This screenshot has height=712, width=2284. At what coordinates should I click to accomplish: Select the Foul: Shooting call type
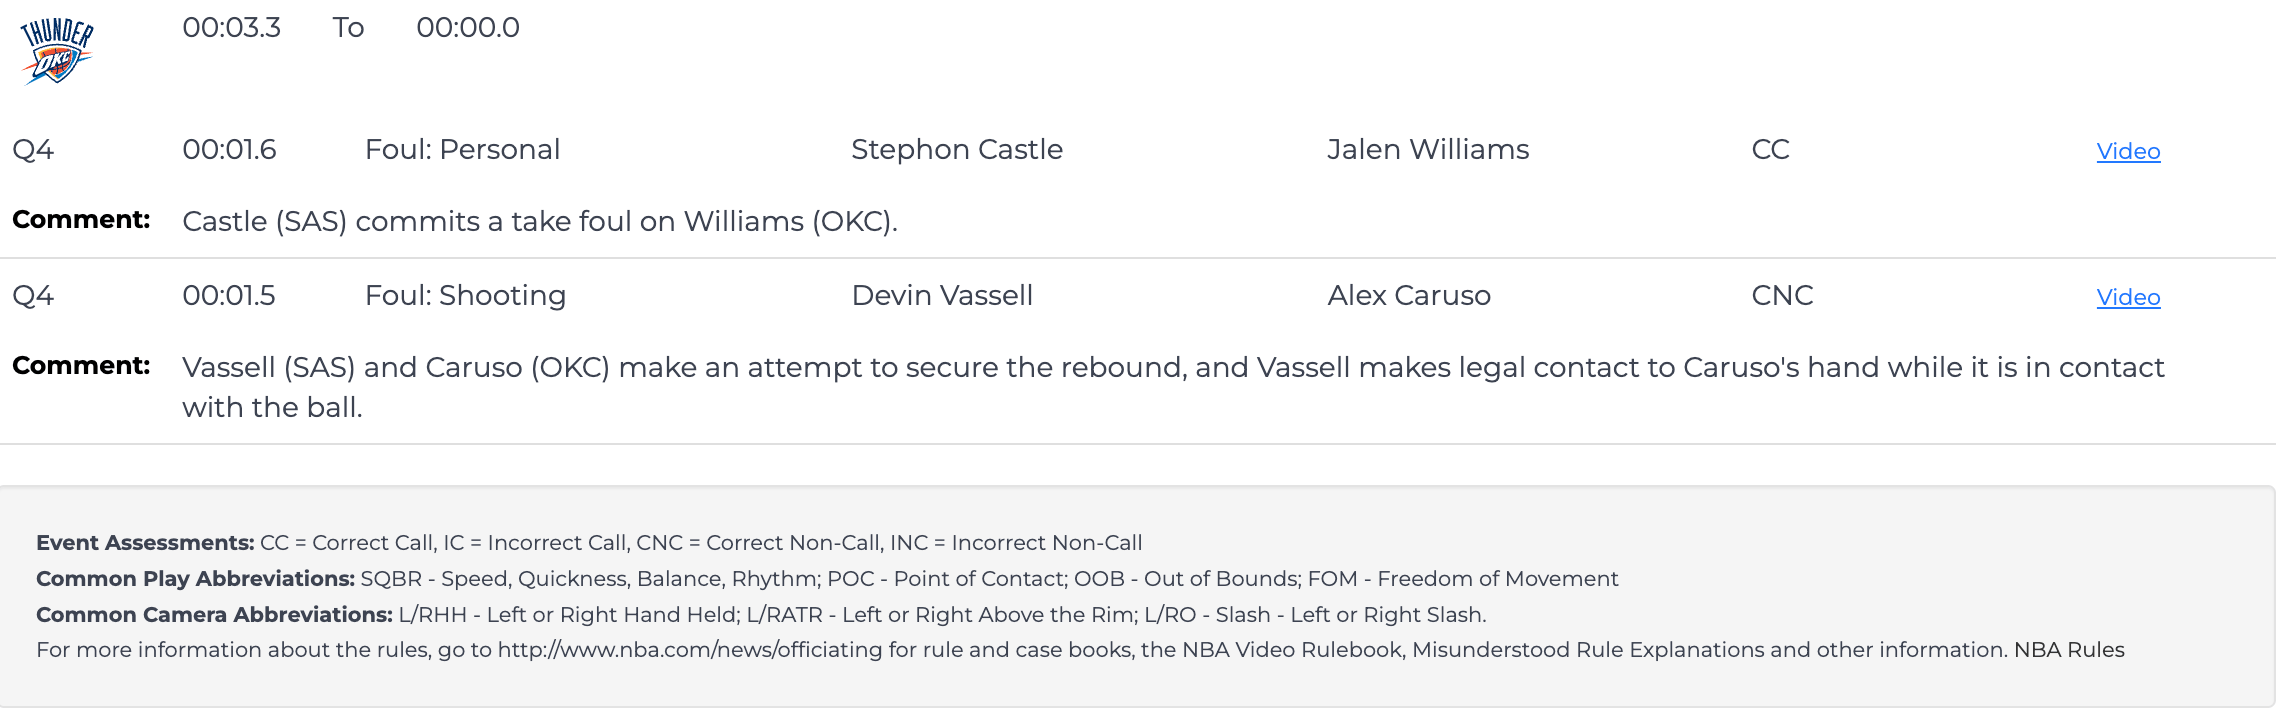point(465,295)
